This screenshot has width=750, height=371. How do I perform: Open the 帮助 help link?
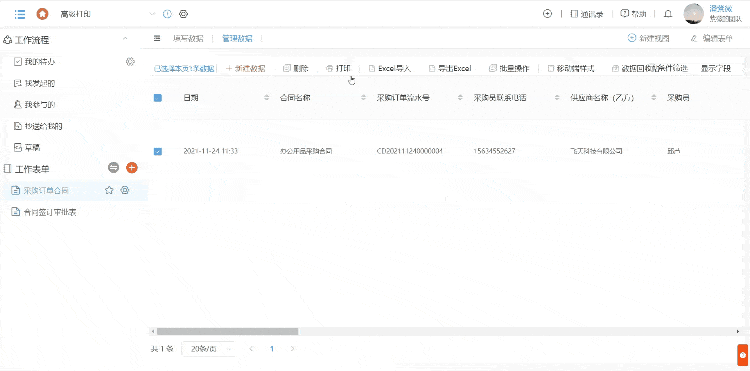click(633, 14)
